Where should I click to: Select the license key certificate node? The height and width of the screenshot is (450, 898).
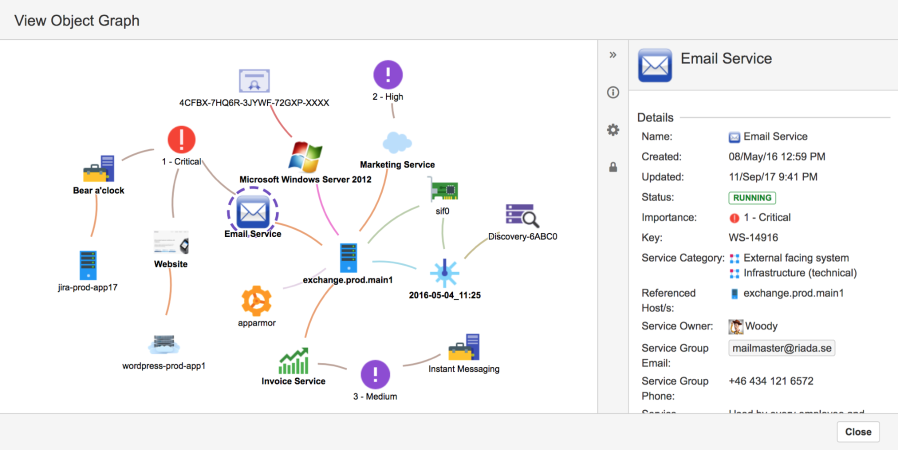254,81
